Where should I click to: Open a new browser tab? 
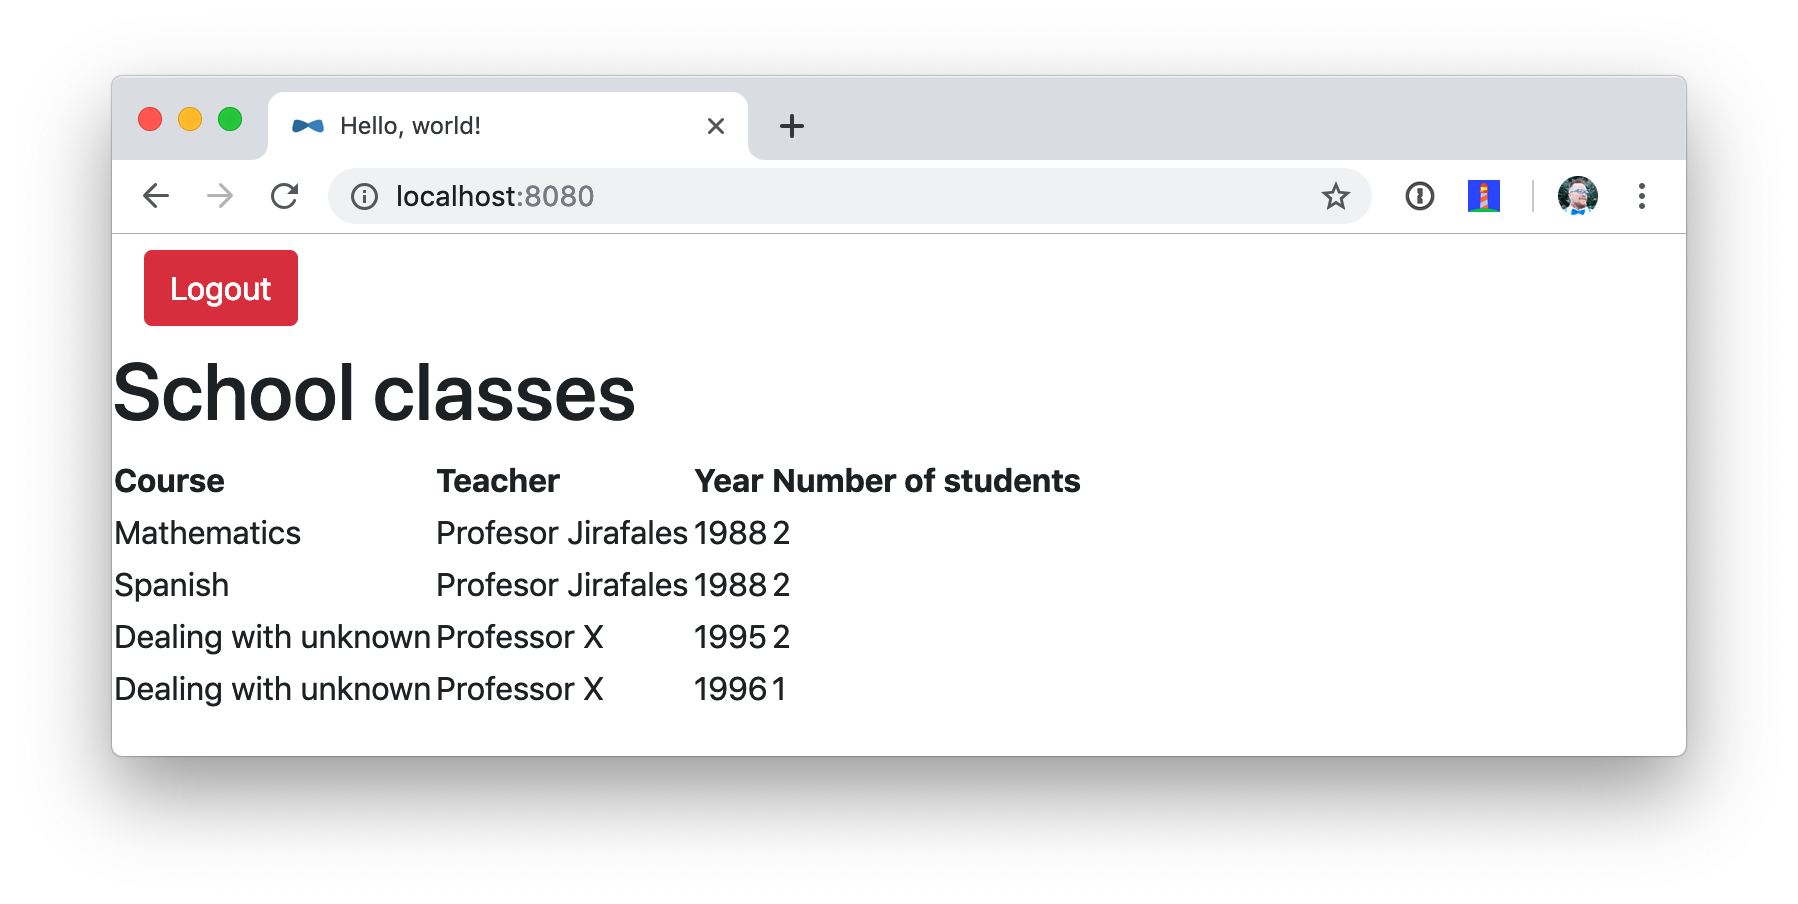coord(791,126)
